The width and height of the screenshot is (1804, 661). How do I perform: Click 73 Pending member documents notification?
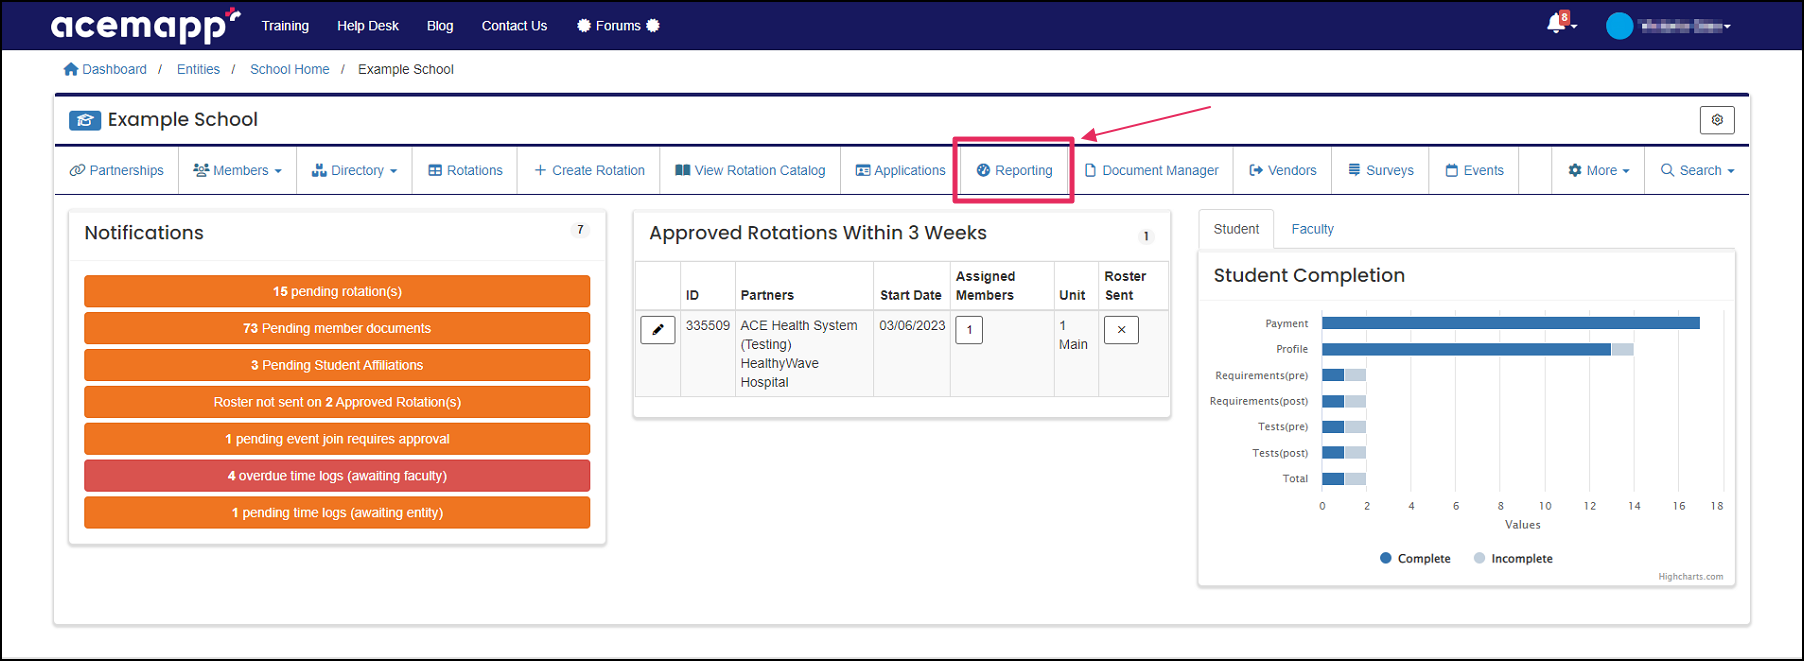pos(337,328)
